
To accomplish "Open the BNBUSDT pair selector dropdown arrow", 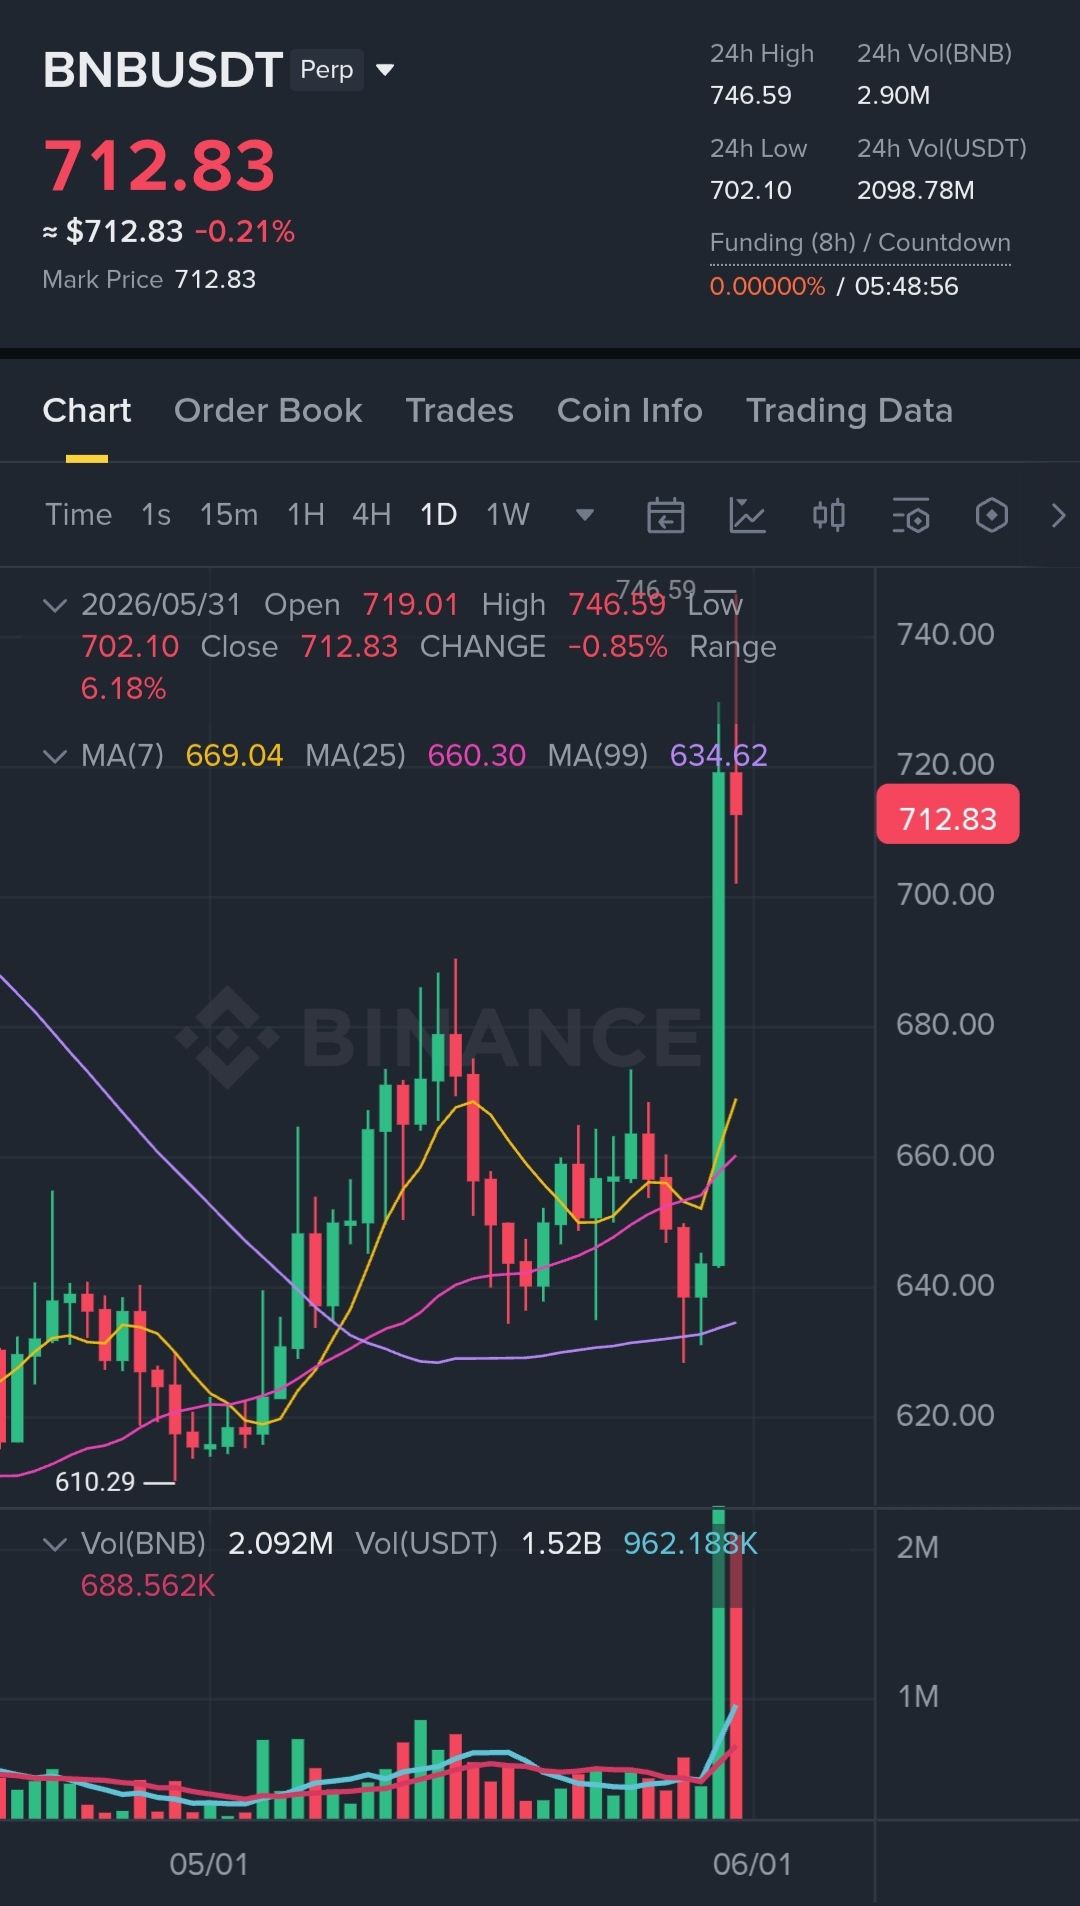I will pyautogui.click(x=385, y=70).
